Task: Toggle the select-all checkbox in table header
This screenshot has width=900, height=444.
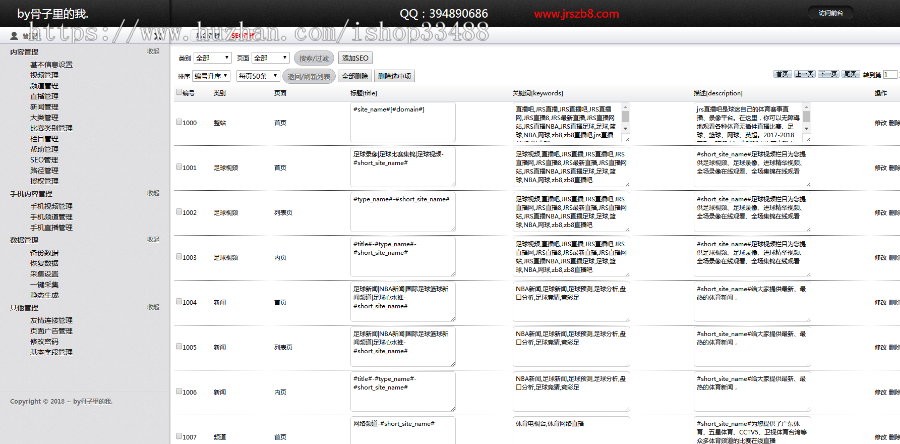Action: click(x=179, y=93)
